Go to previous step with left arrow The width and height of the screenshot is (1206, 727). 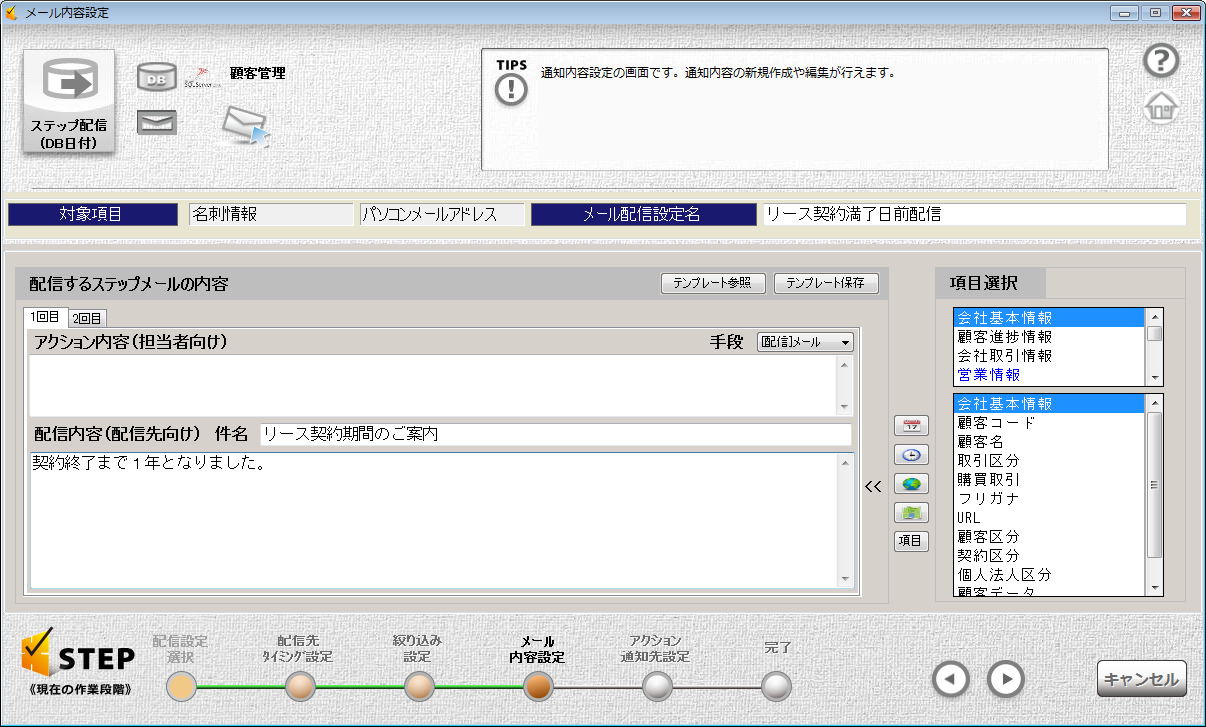951,679
